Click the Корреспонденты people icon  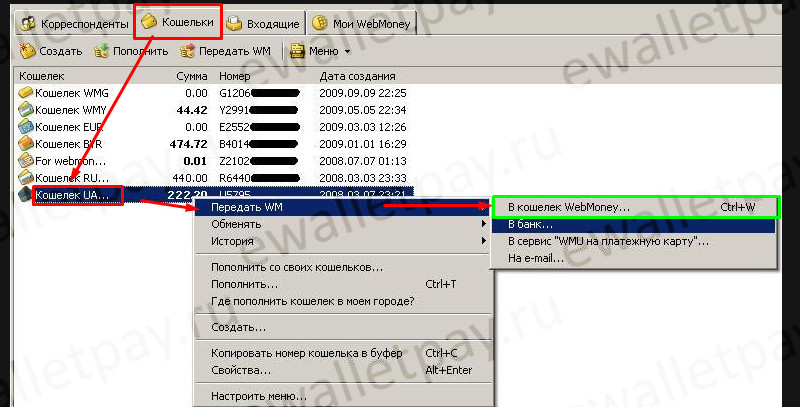[x=28, y=23]
